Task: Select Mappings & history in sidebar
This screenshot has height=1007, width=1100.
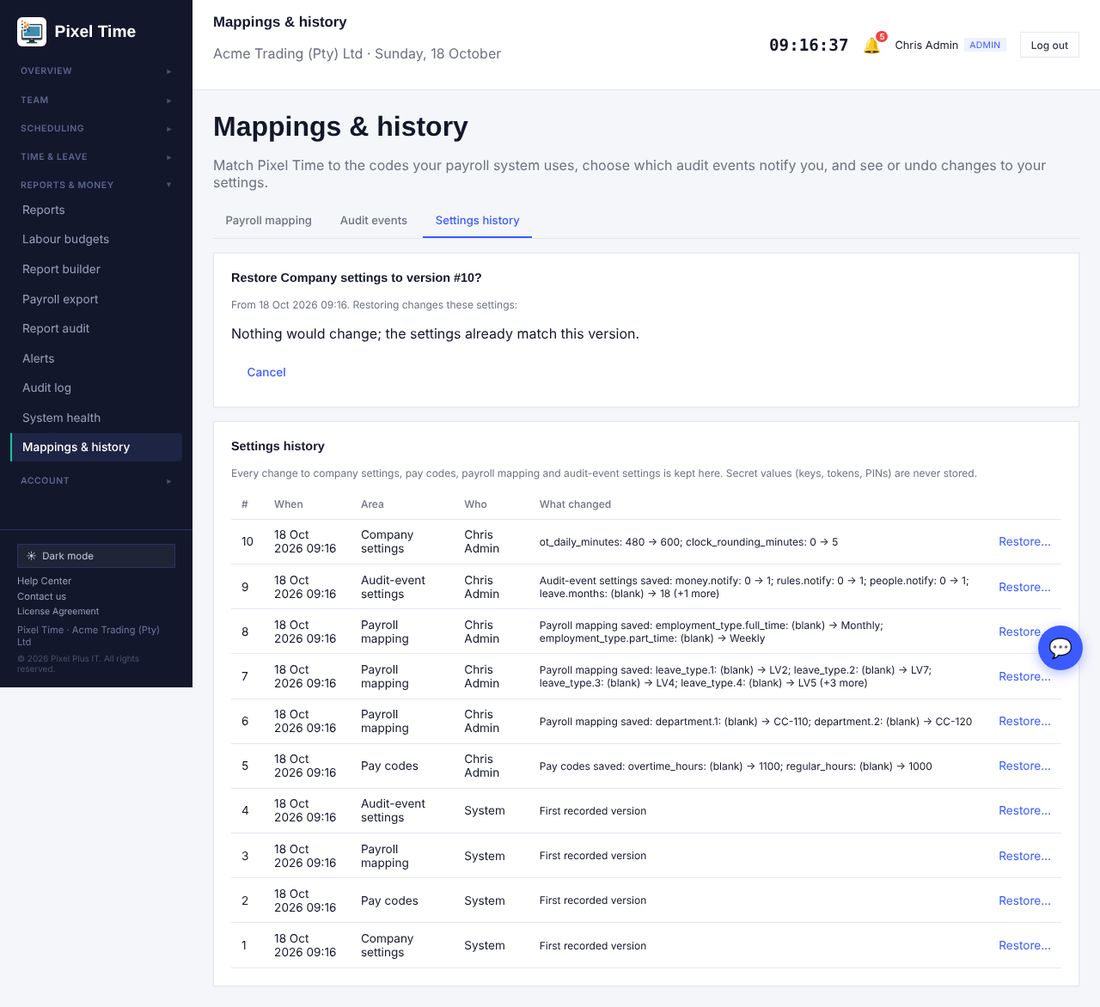Action: pos(96,447)
